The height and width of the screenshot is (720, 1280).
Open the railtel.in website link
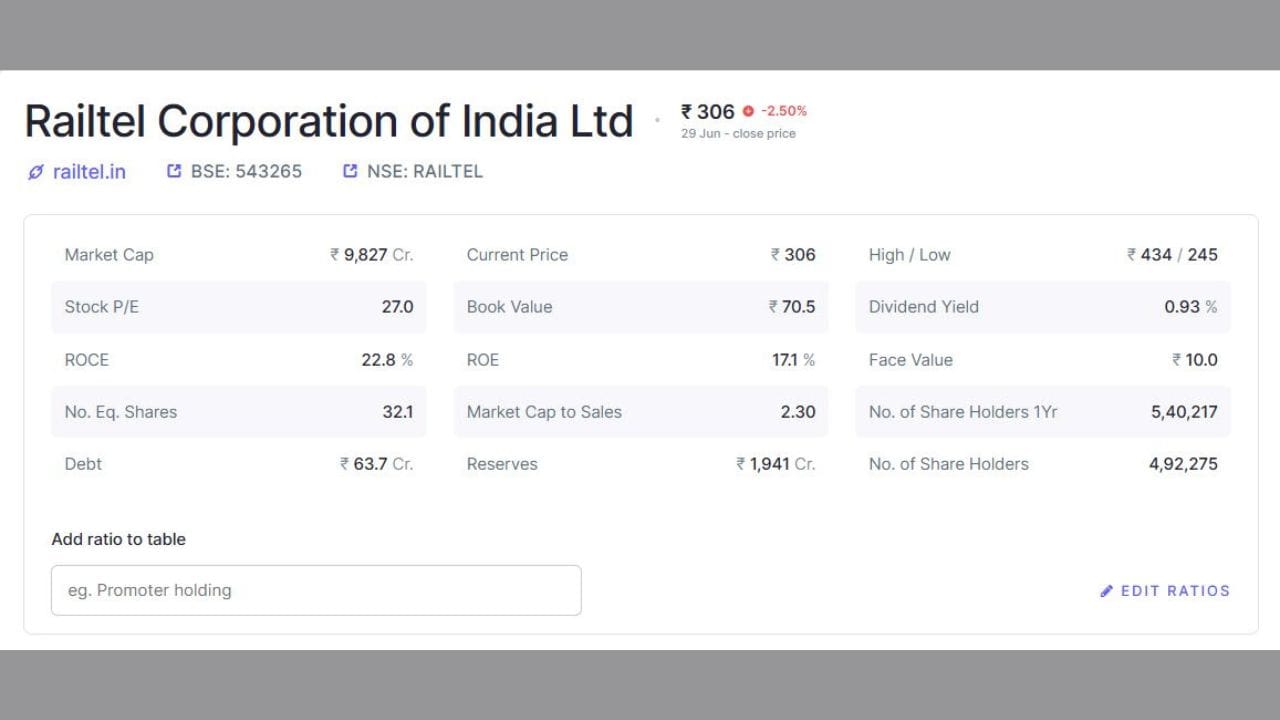89,172
